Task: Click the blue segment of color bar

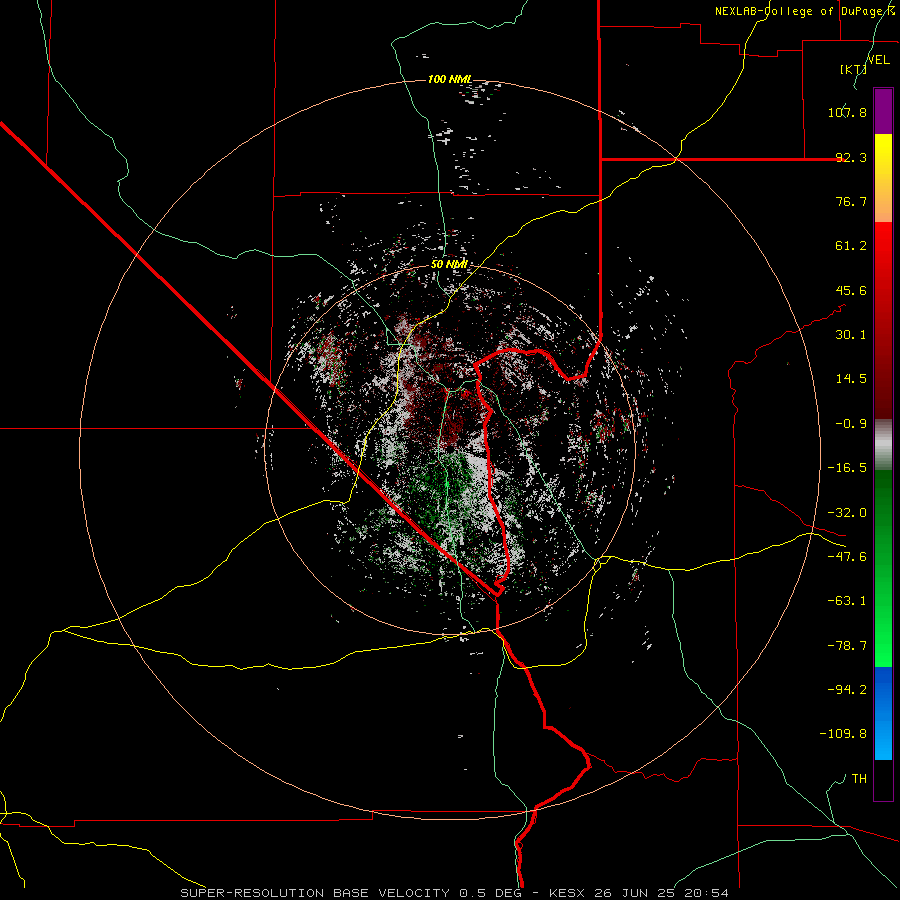Action: click(883, 713)
